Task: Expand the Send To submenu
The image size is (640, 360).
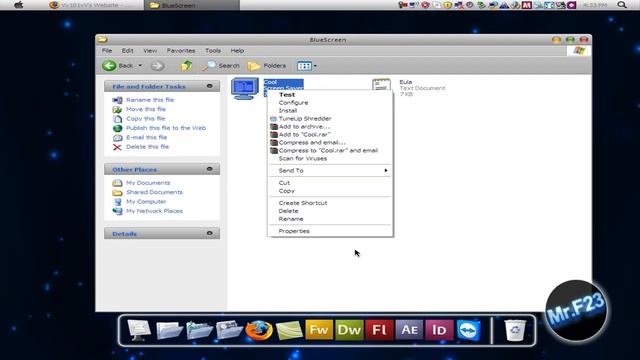Action: coord(330,171)
